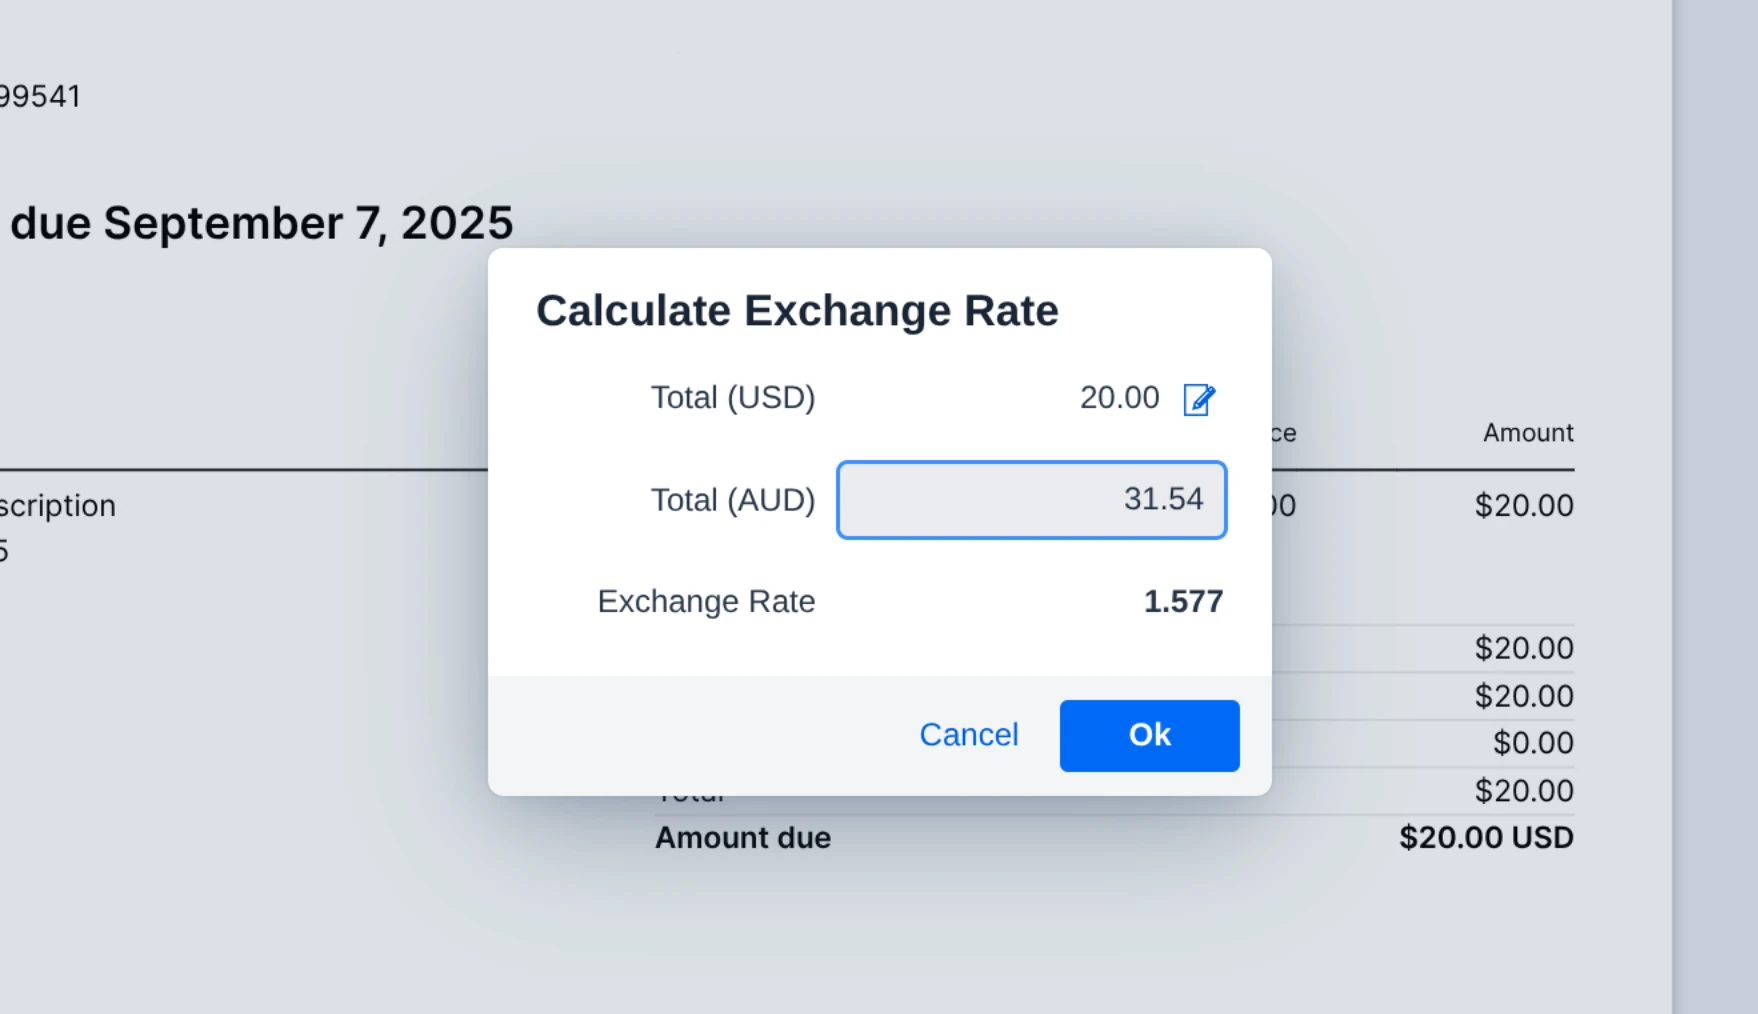1758x1014 pixels.
Task: Click the line item $20.00 under Amount header
Action: 1523,506
